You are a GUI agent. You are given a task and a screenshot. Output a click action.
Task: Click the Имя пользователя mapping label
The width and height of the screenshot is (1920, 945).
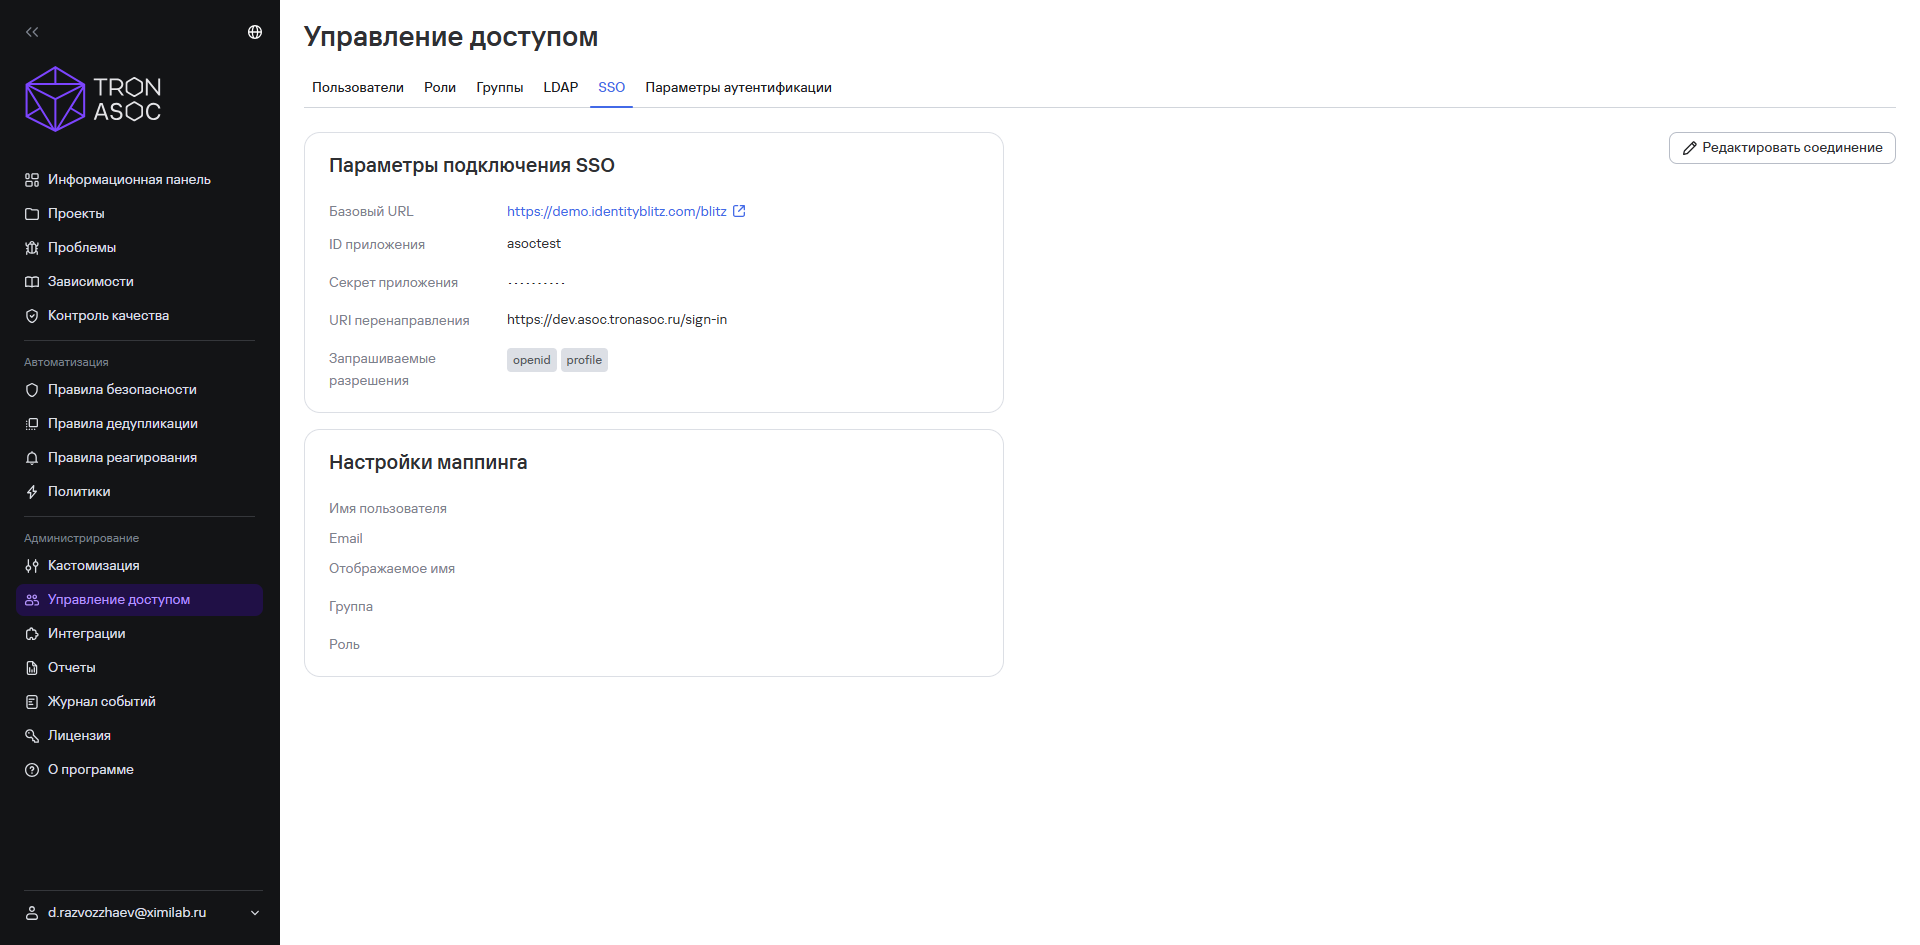pos(388,509)
